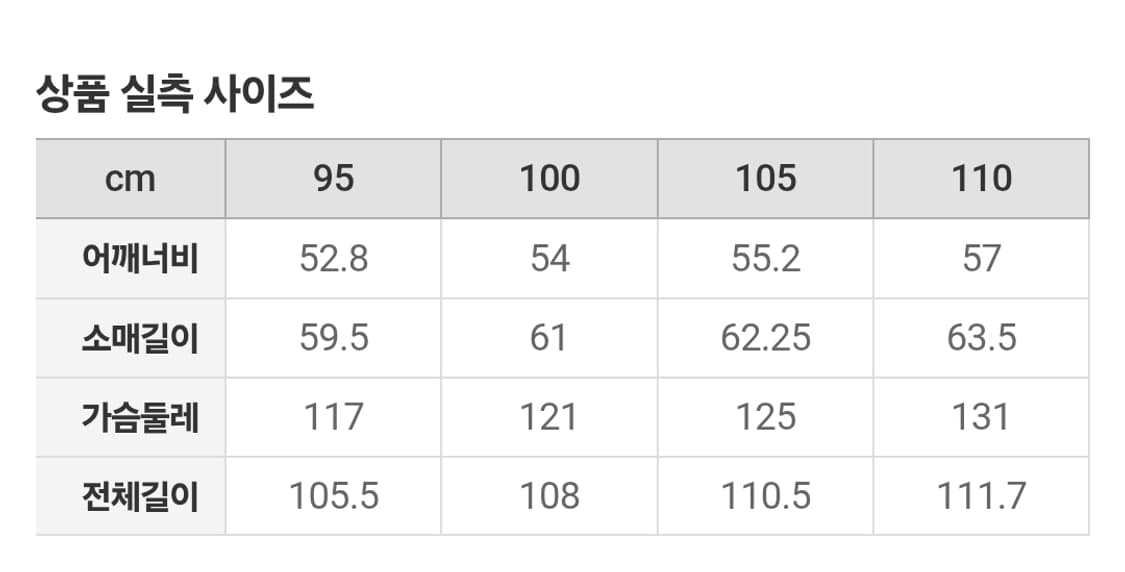Select the 105.5 total length cell
1125x572 pixels.
(x=334, y=496)
